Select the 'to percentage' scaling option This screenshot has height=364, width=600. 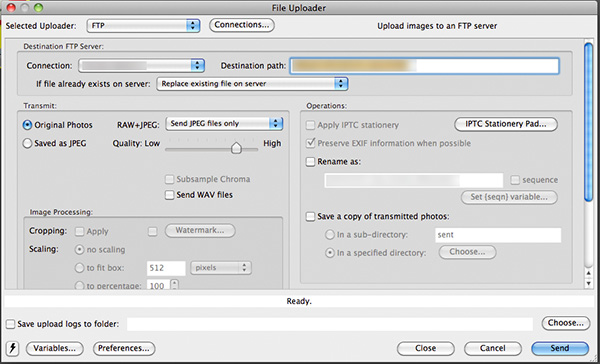79,285
